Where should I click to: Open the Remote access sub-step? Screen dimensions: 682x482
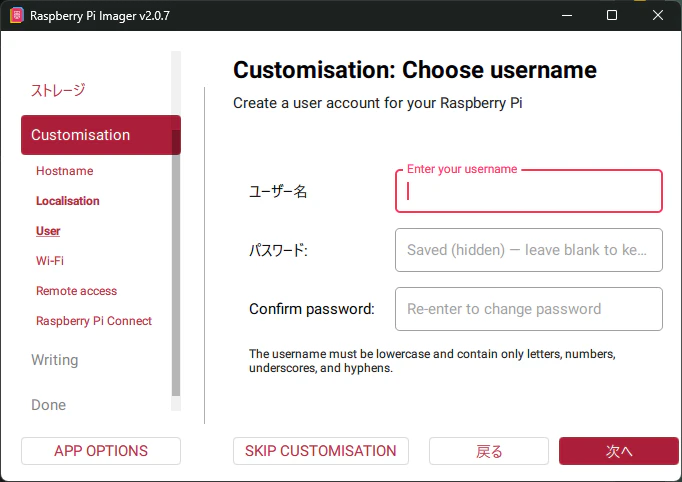pyautogui.click(x=76, y=291)
